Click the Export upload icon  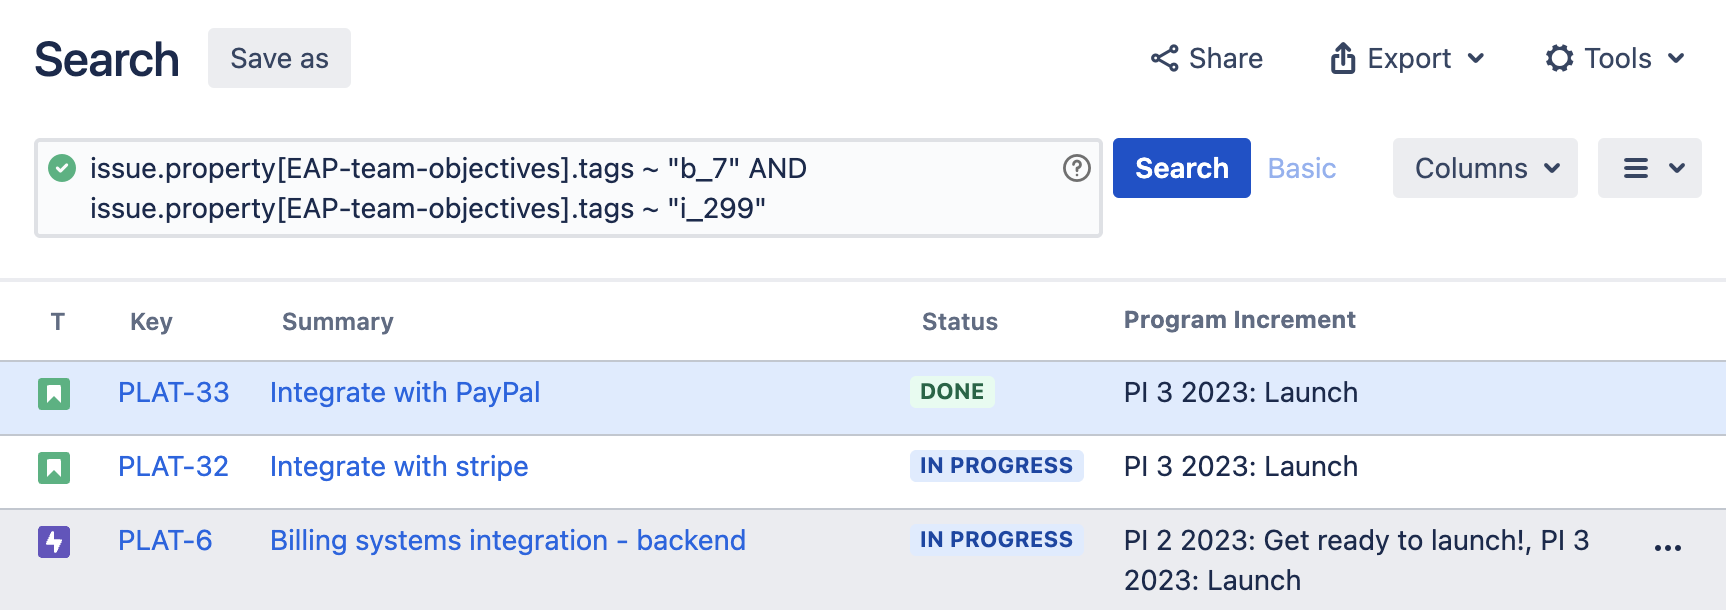click(x=1342, y=59)
